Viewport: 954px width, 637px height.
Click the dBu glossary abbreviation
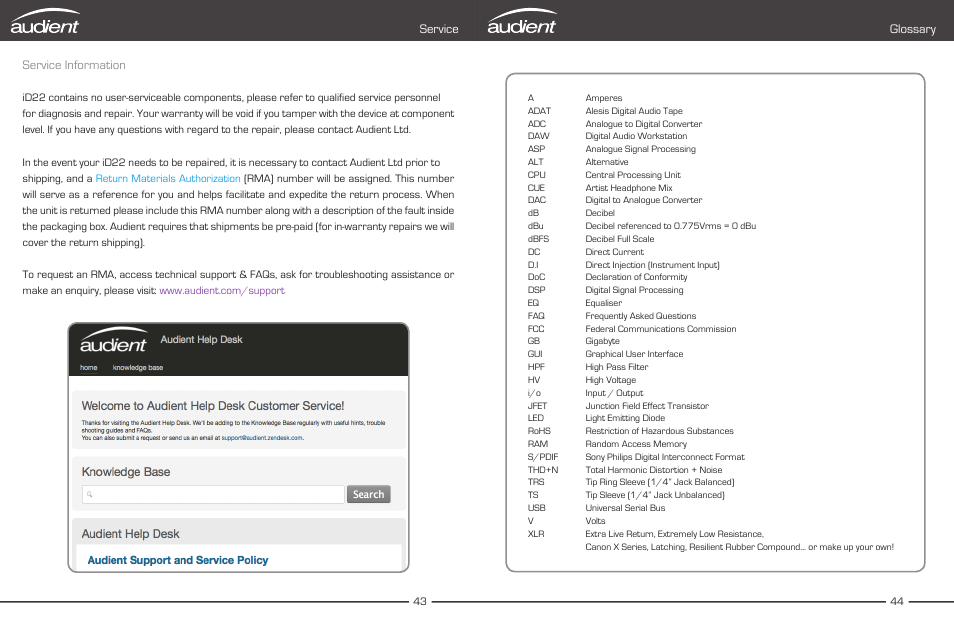tap(535, 226)
